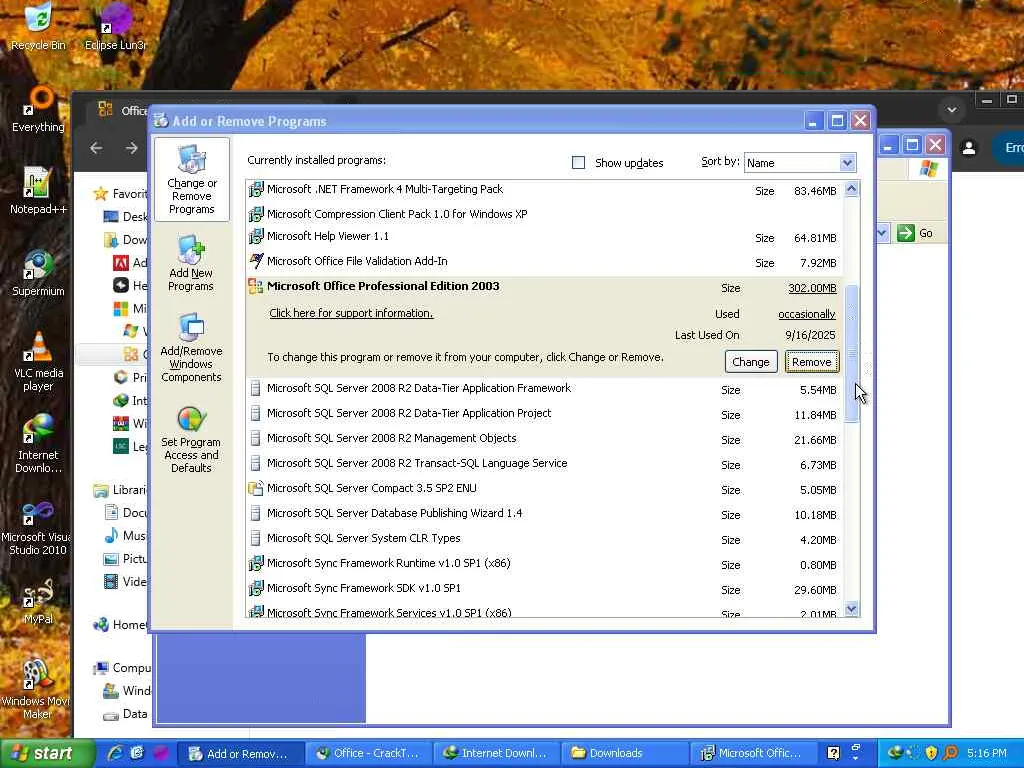The image size is (1024, 768).
Task: Open the Windows start button
Action: coord(47,753)
